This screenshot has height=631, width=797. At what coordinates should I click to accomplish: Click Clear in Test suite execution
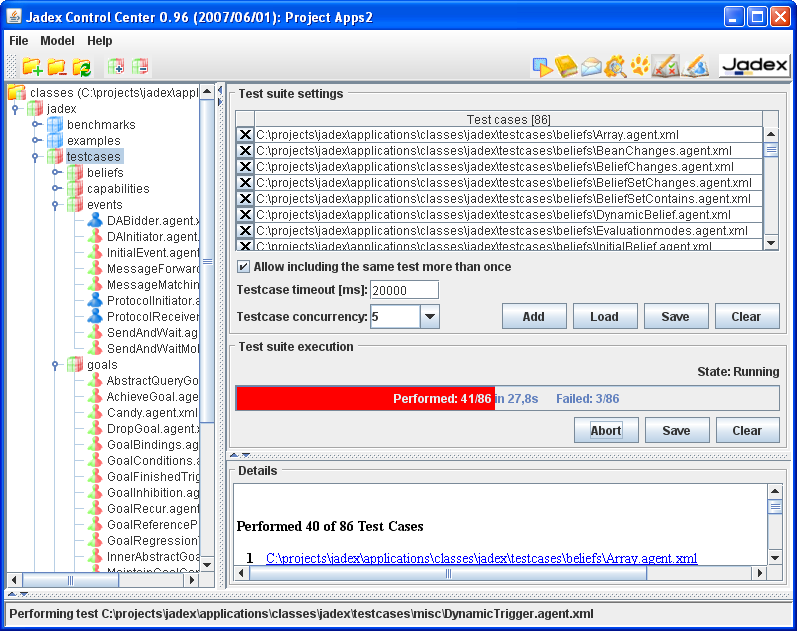click(747, 430)
